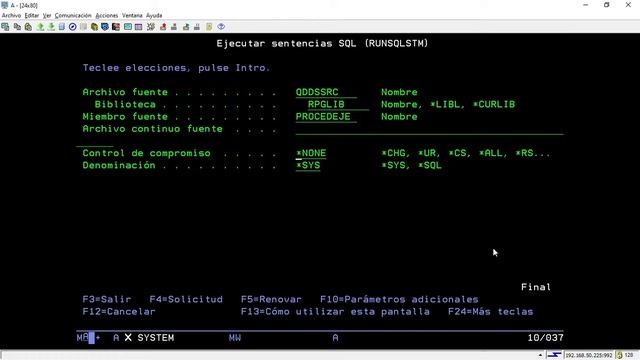640x360 pixels.
Task: Open the Editar menu
Action: (31, 16)
